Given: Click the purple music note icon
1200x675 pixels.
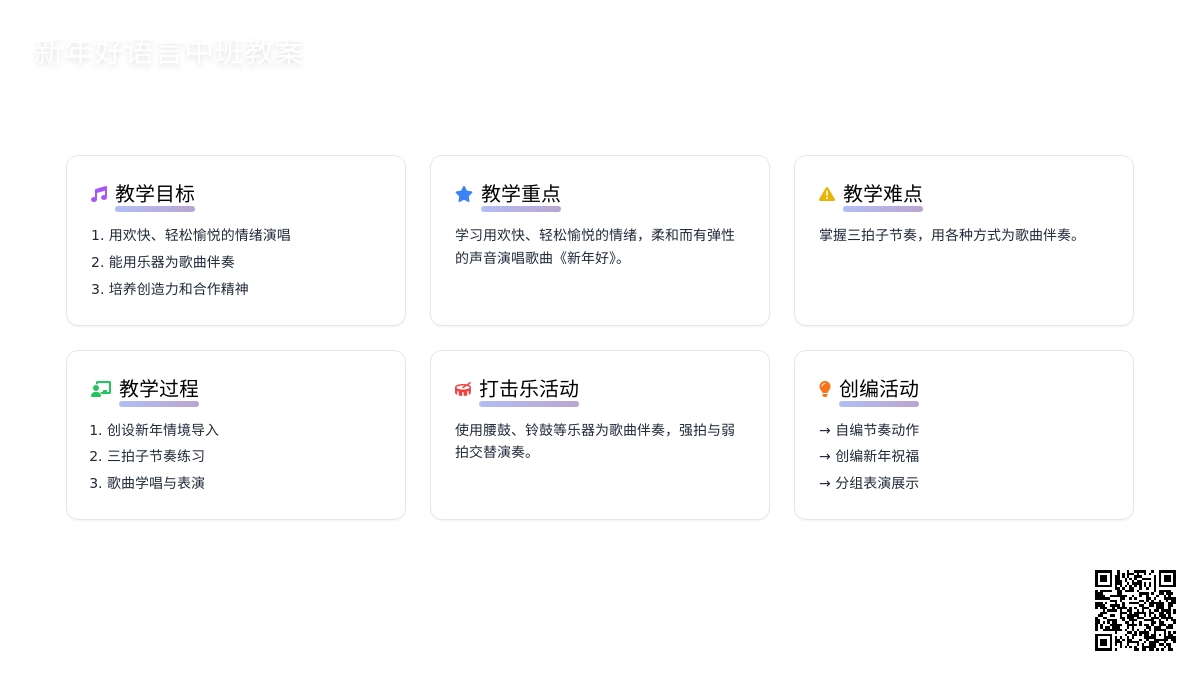Looking at the screenshot, I should click(x=99, y=194).
